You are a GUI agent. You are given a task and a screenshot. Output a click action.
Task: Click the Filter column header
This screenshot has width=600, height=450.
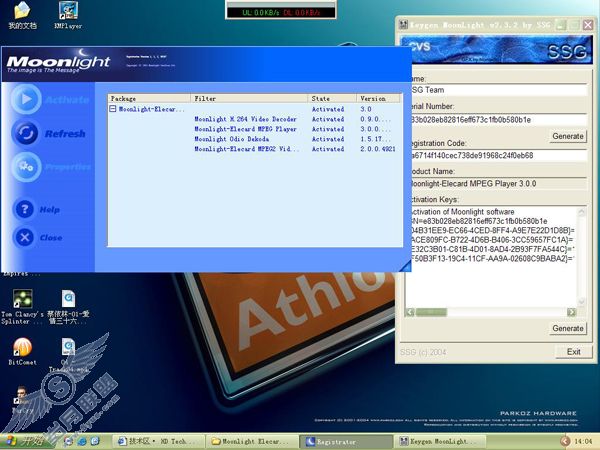click(249, 98)
